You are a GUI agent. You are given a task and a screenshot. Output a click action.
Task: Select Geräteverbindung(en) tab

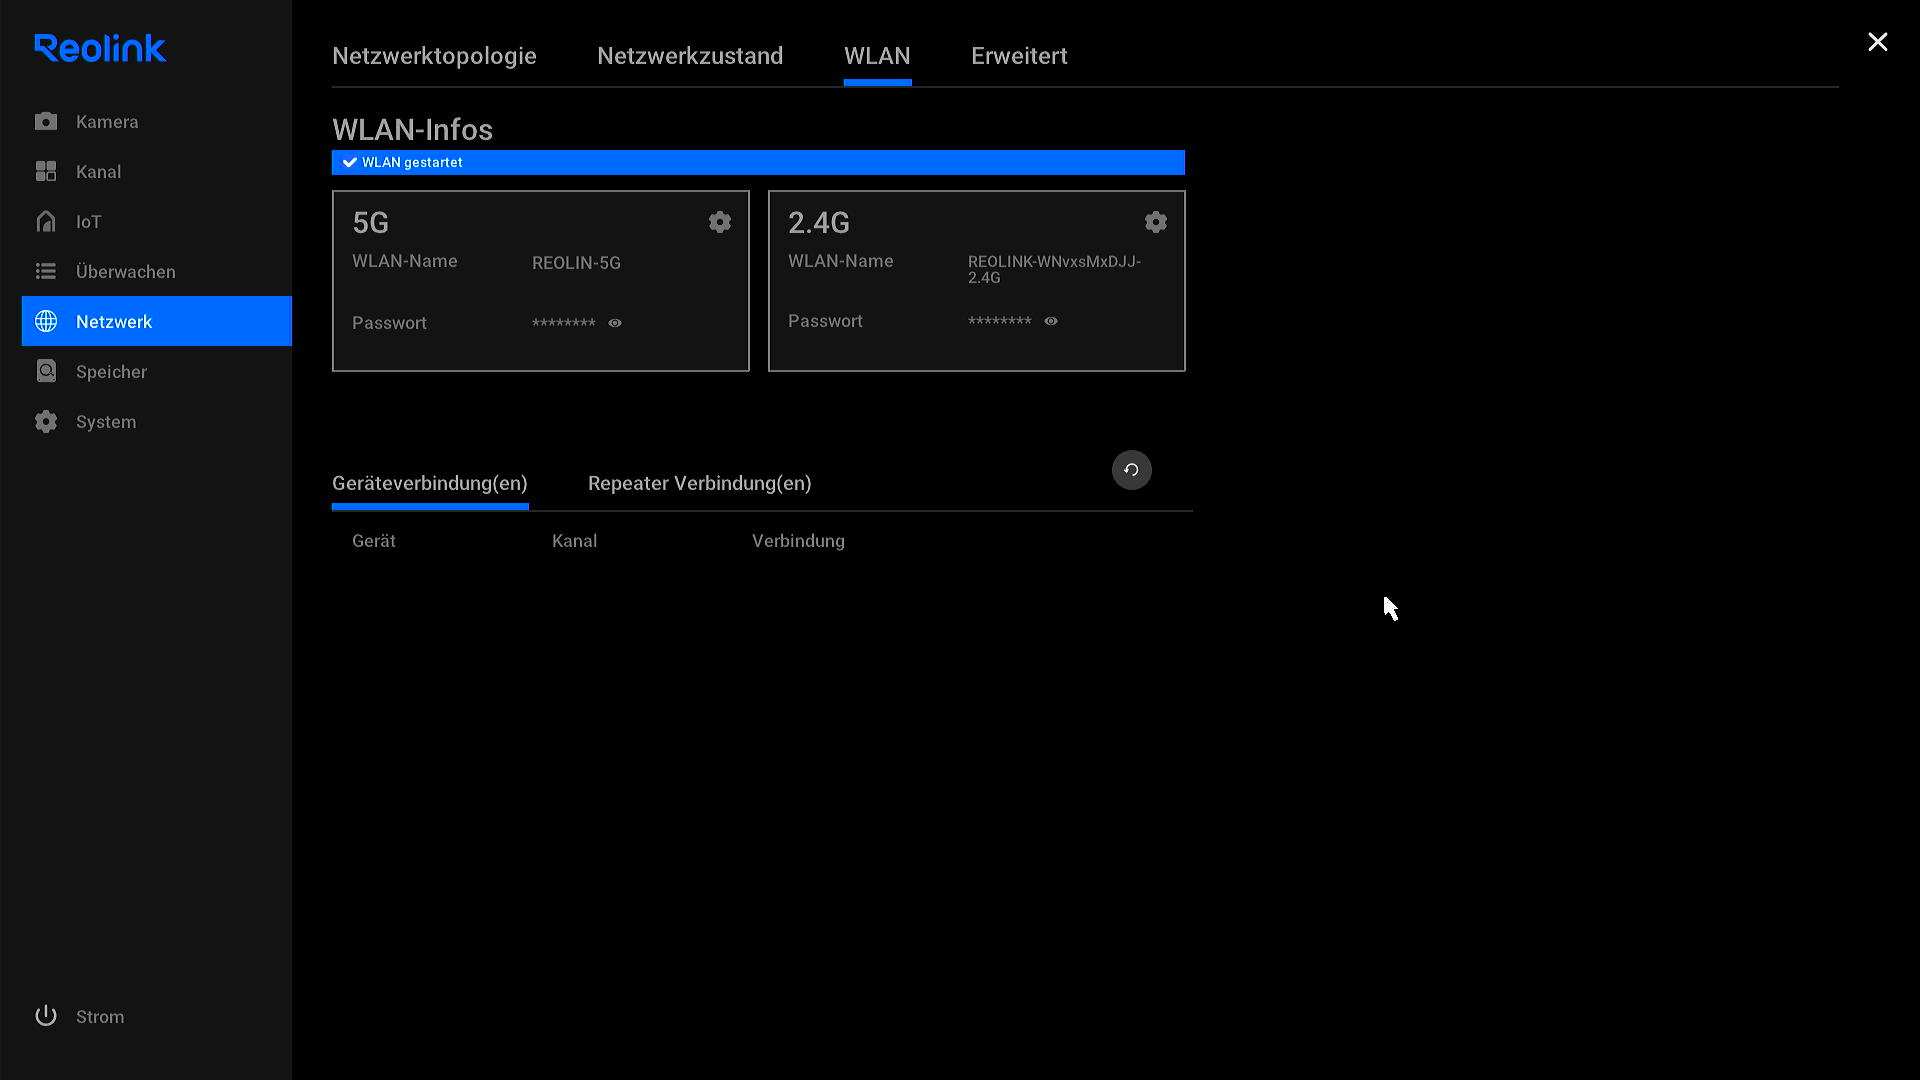pos(430,483)
